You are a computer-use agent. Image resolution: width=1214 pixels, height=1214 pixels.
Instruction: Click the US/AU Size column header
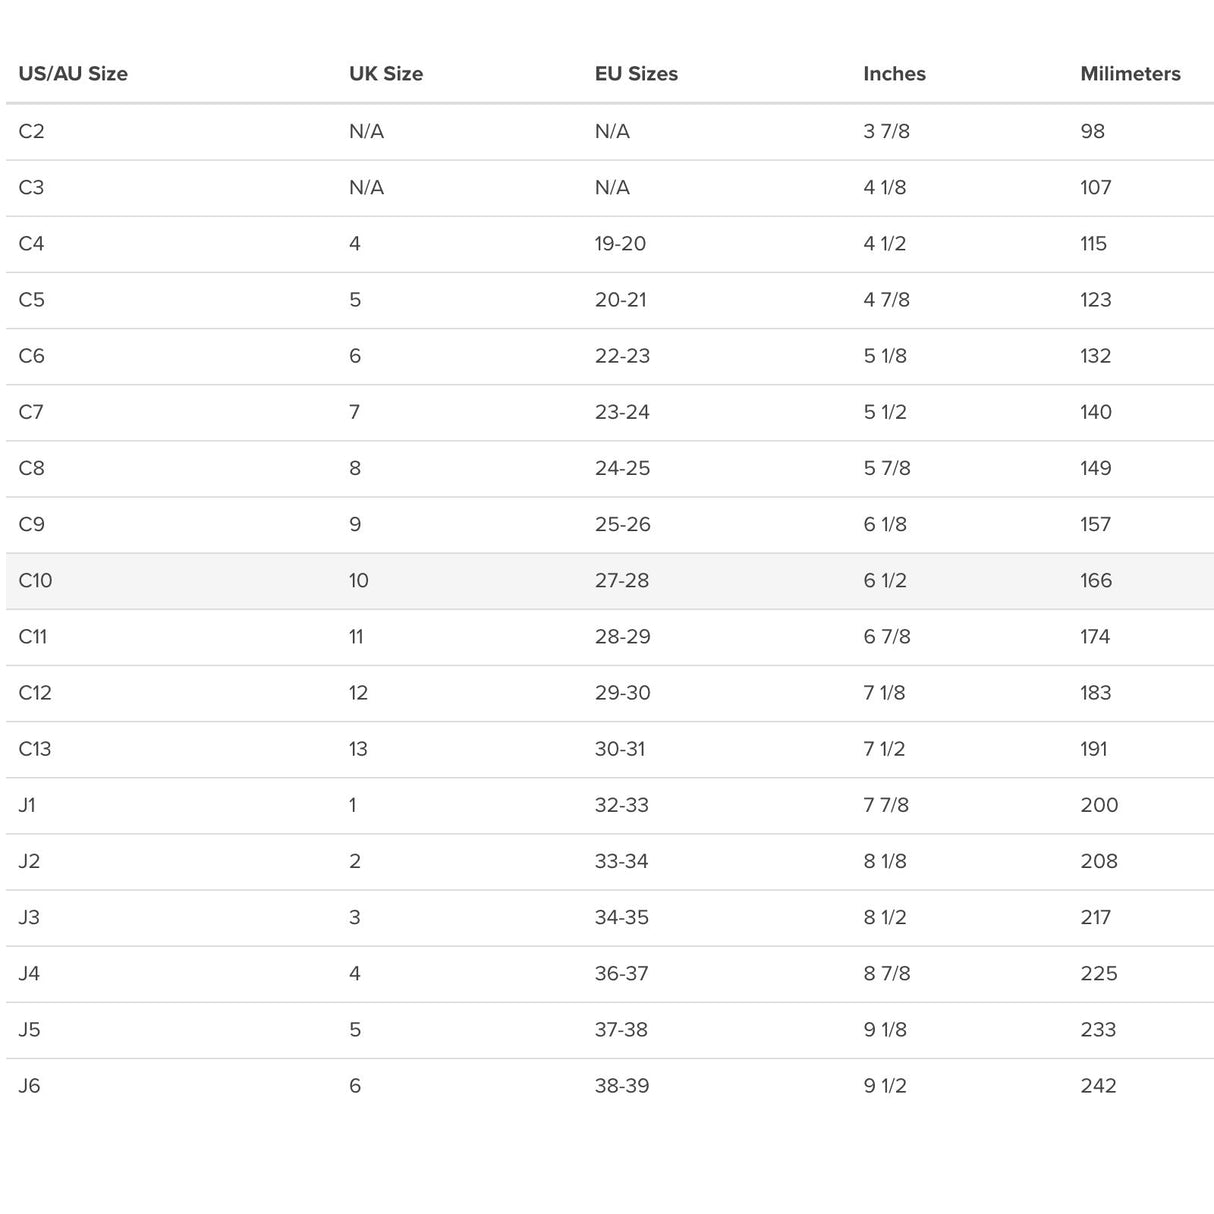click(x=73, y=74)
